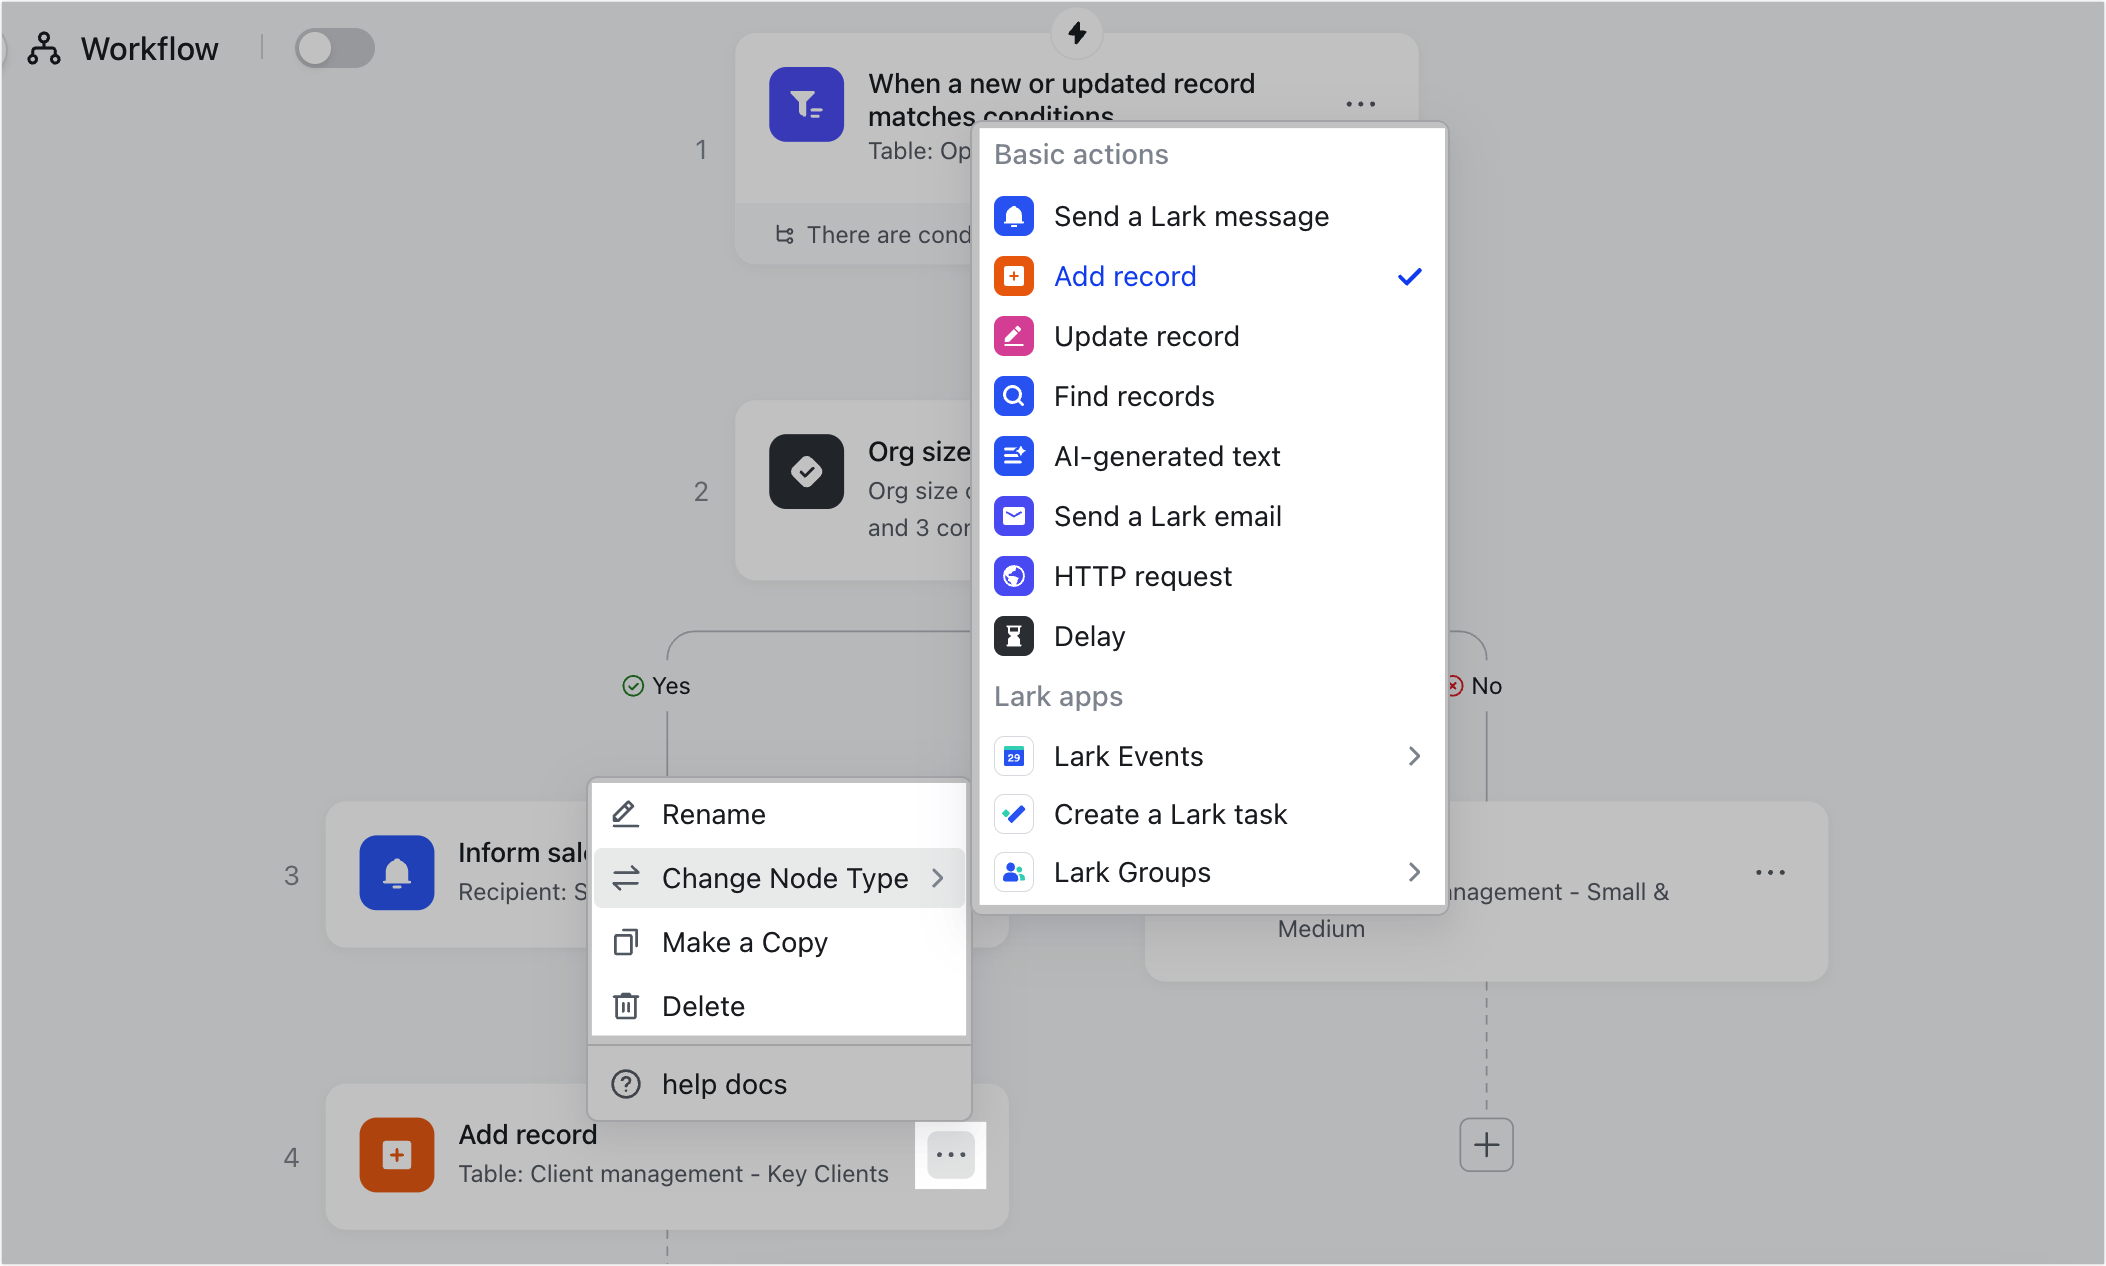Click the blue bell icon on node 3

397,872
